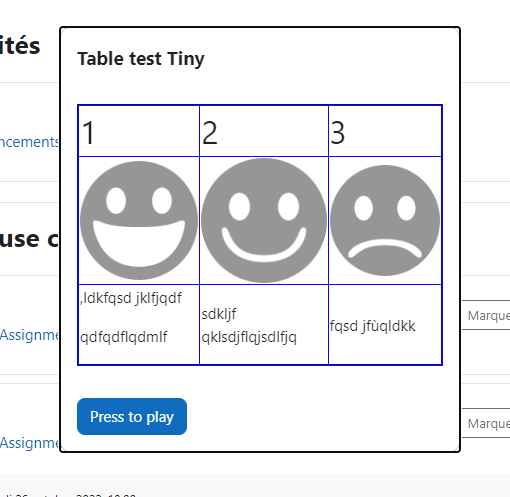Click the text cell ',ldkfqsd jklfjqdf'
The height and width of the screenshot is (497, 510).
(x=131, y=298)
